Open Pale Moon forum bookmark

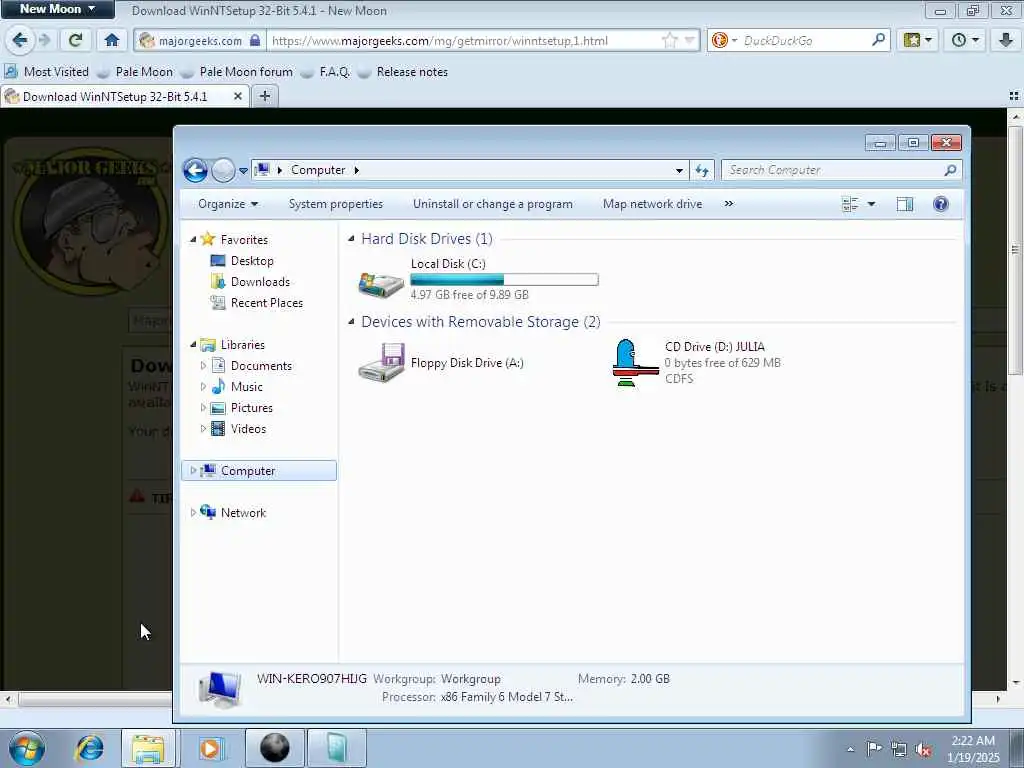[237, 72]
